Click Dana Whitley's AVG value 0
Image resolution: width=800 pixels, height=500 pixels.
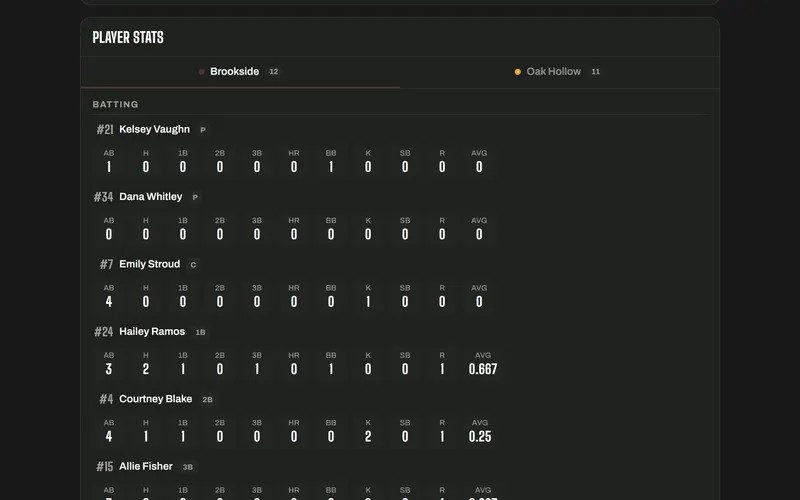click(x=479, y=234)
